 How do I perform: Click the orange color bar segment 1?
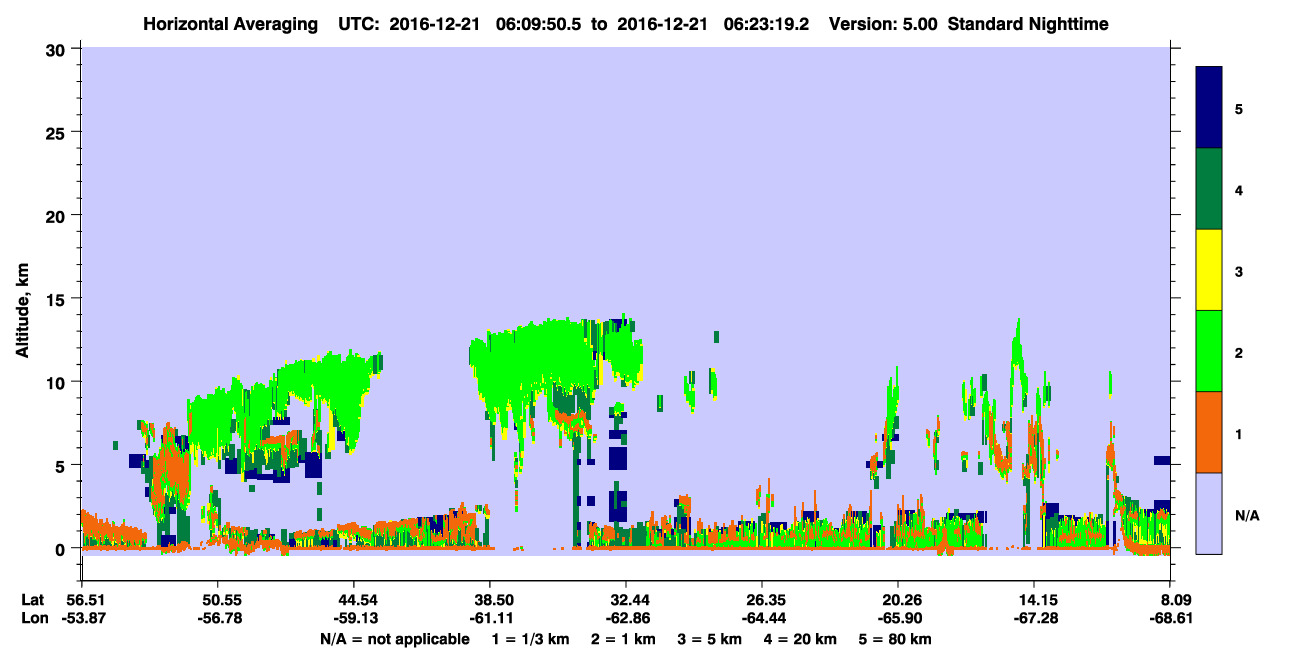[1209, 432]
